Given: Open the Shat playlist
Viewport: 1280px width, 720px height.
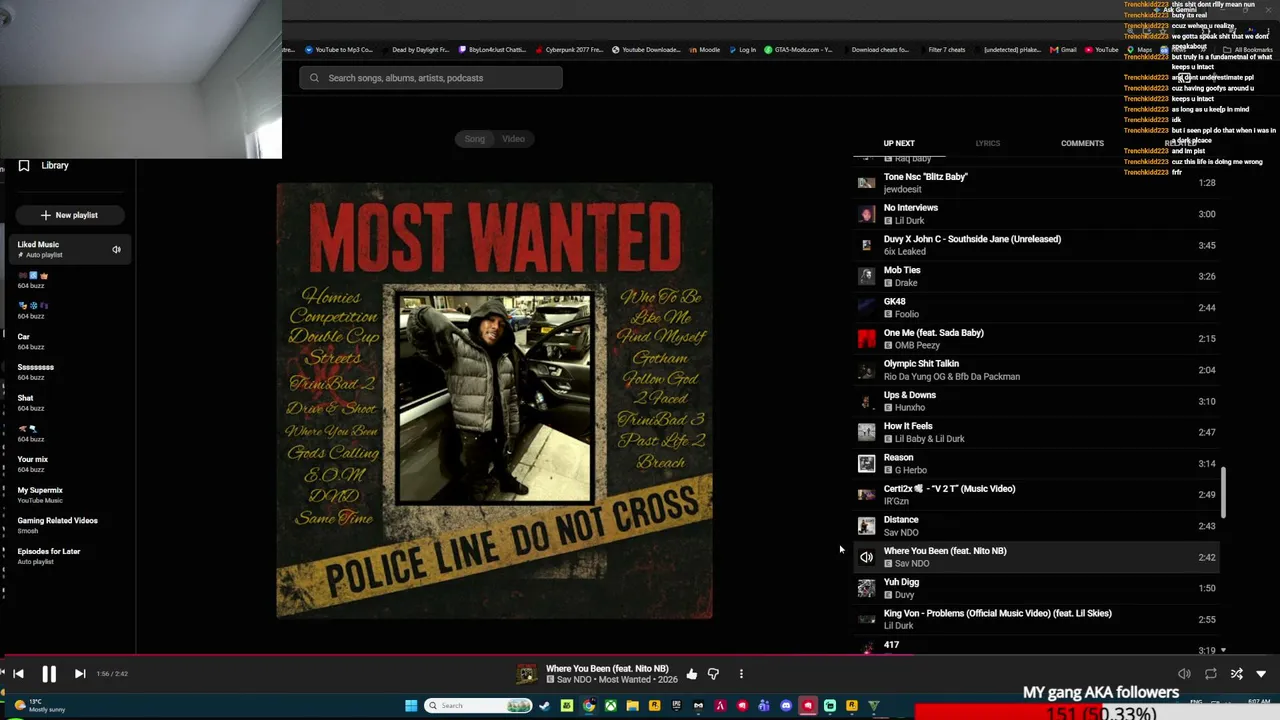Looking at the screenshot, I should (x=69, y=403).
